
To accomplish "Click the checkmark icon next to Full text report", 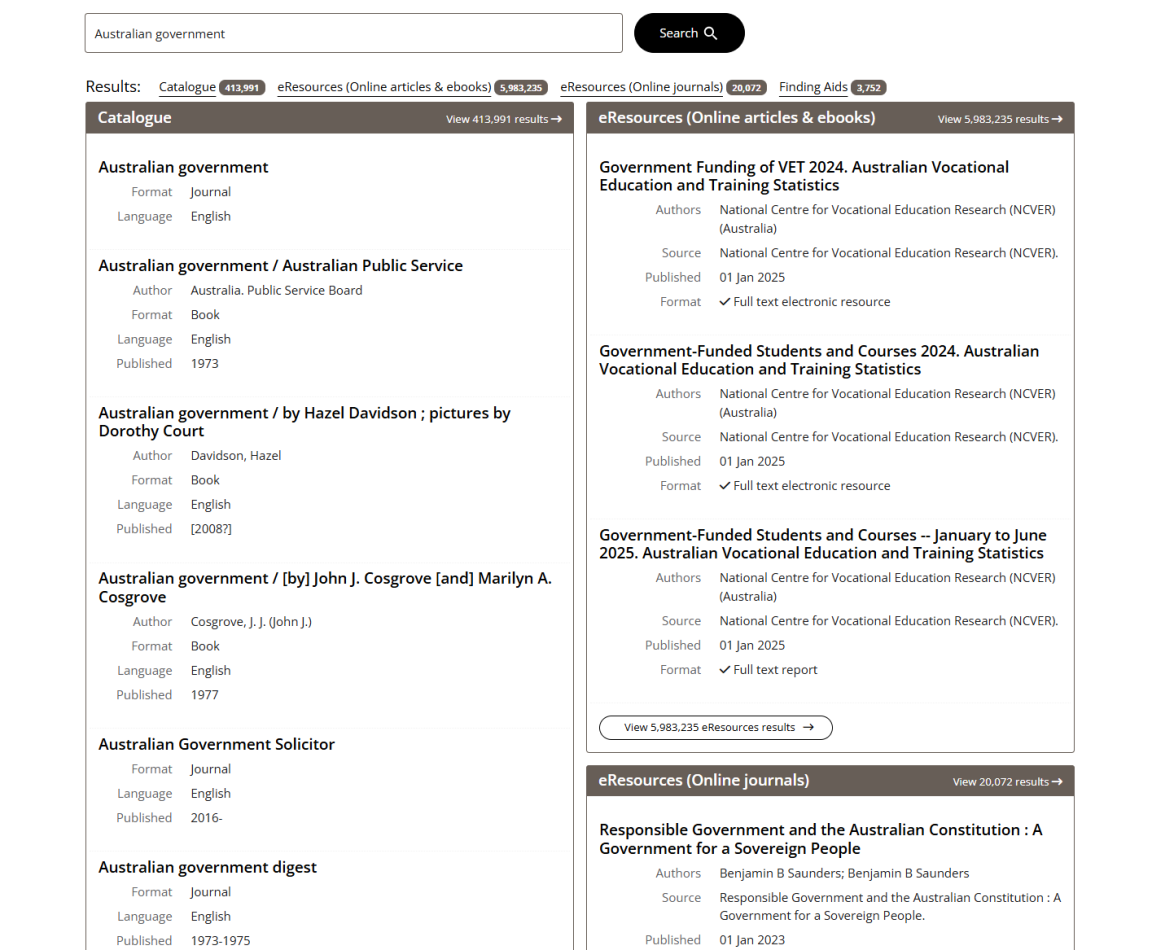I will click(725, 669).
